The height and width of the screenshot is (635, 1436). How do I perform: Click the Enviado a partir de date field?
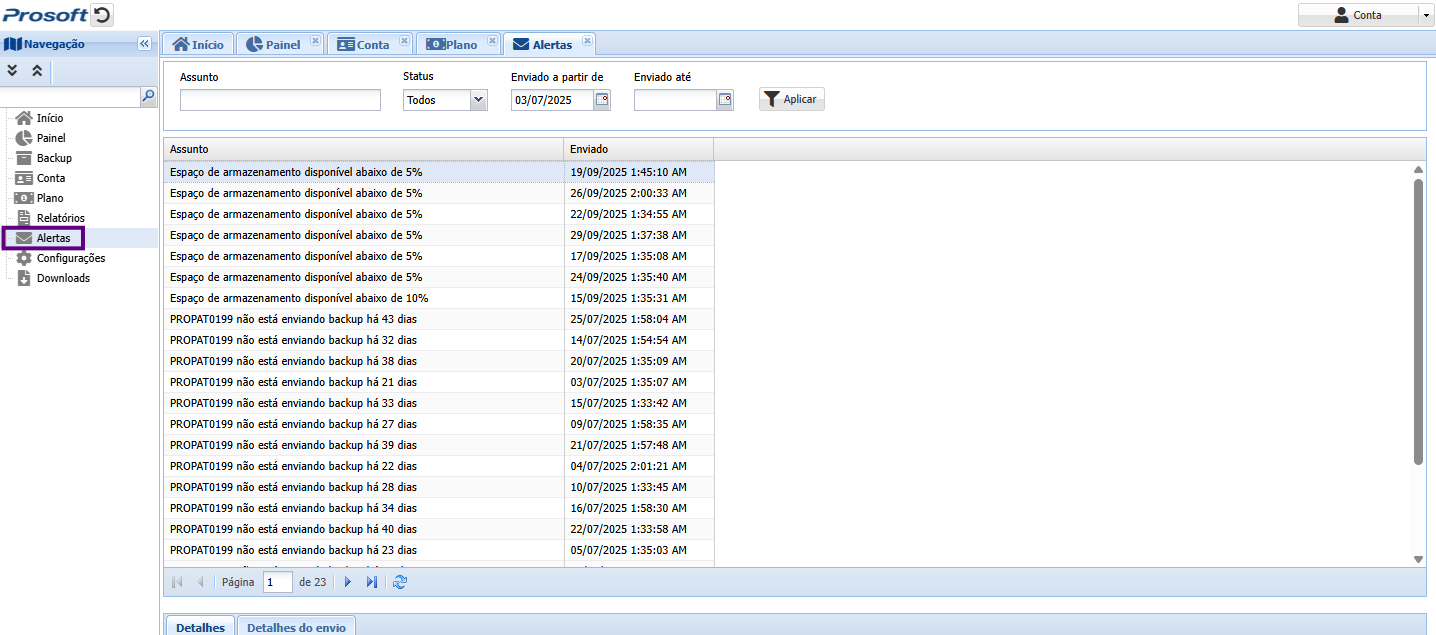[x=552, y=100]
